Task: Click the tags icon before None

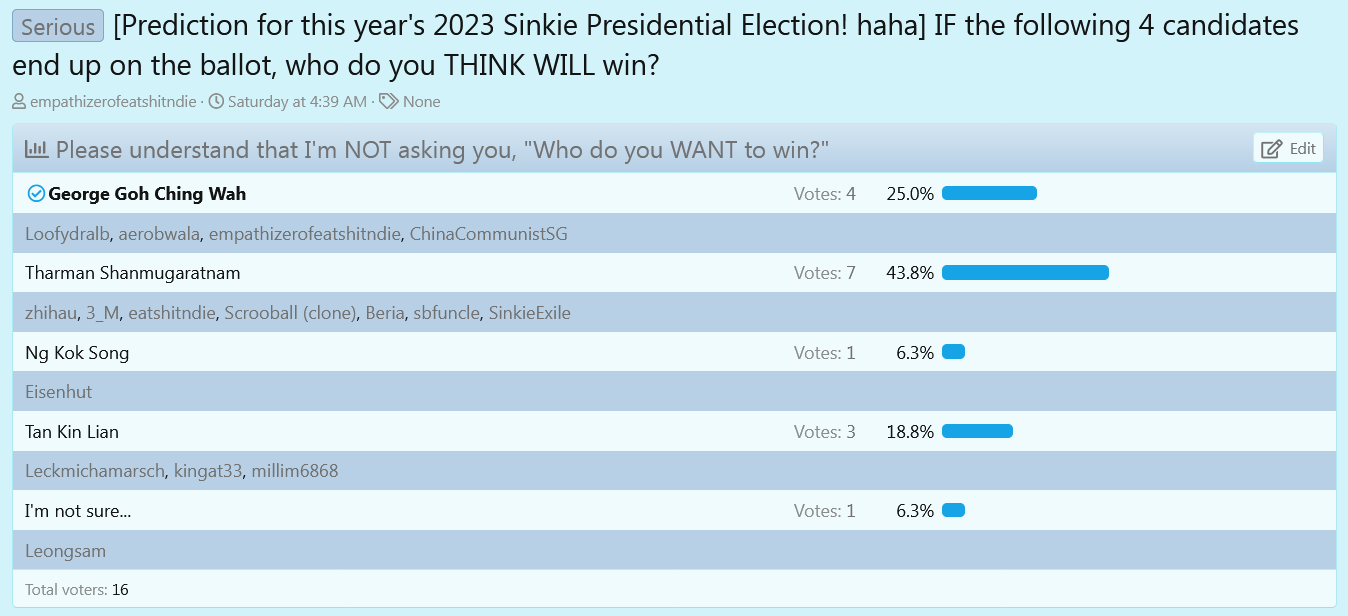Action: 389,101
